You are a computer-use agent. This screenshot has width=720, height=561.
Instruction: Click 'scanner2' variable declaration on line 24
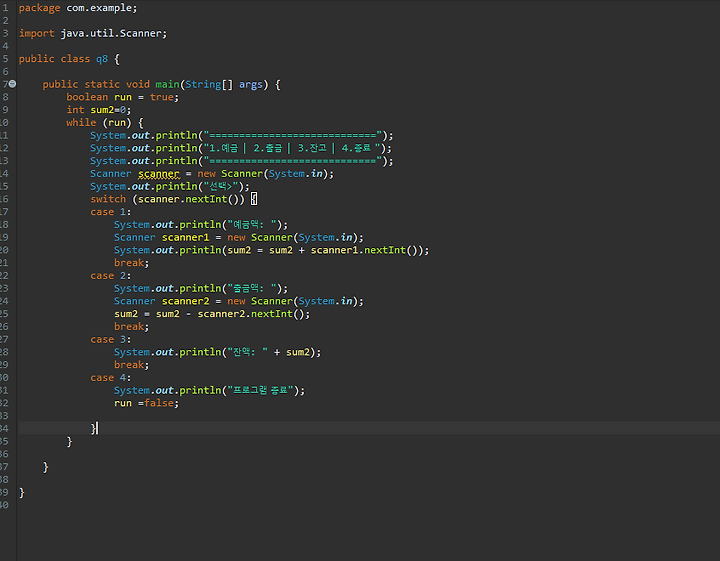coord(186,301)
